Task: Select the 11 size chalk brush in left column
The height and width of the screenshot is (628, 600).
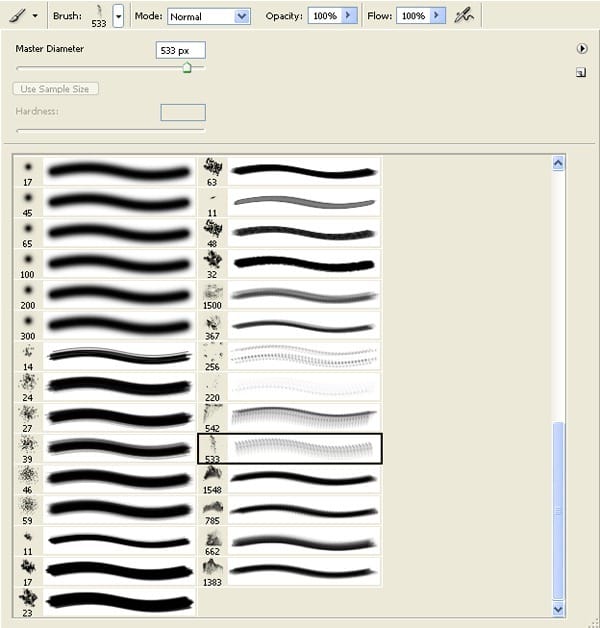Action: point(105,541)
